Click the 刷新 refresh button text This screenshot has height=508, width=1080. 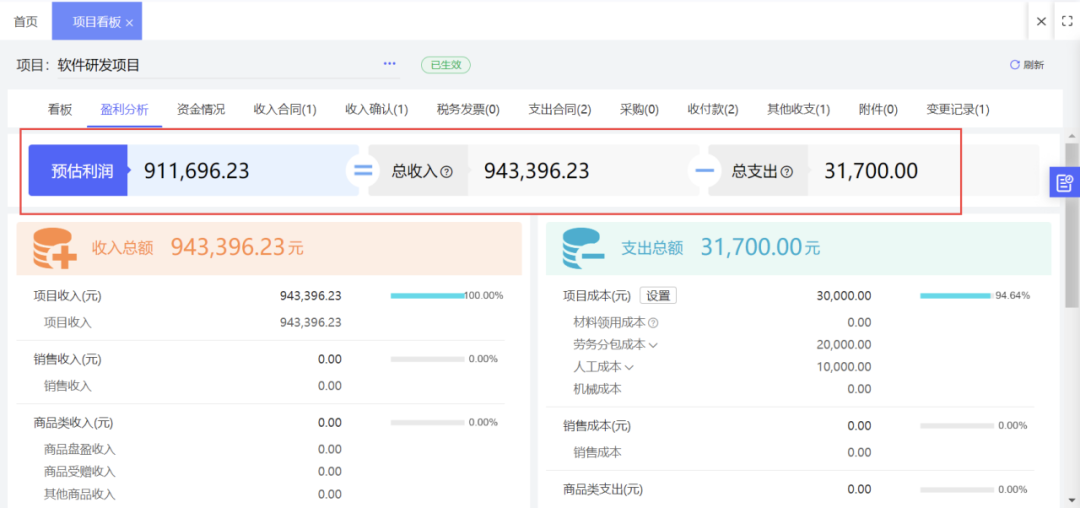(x=1033, y=65)
